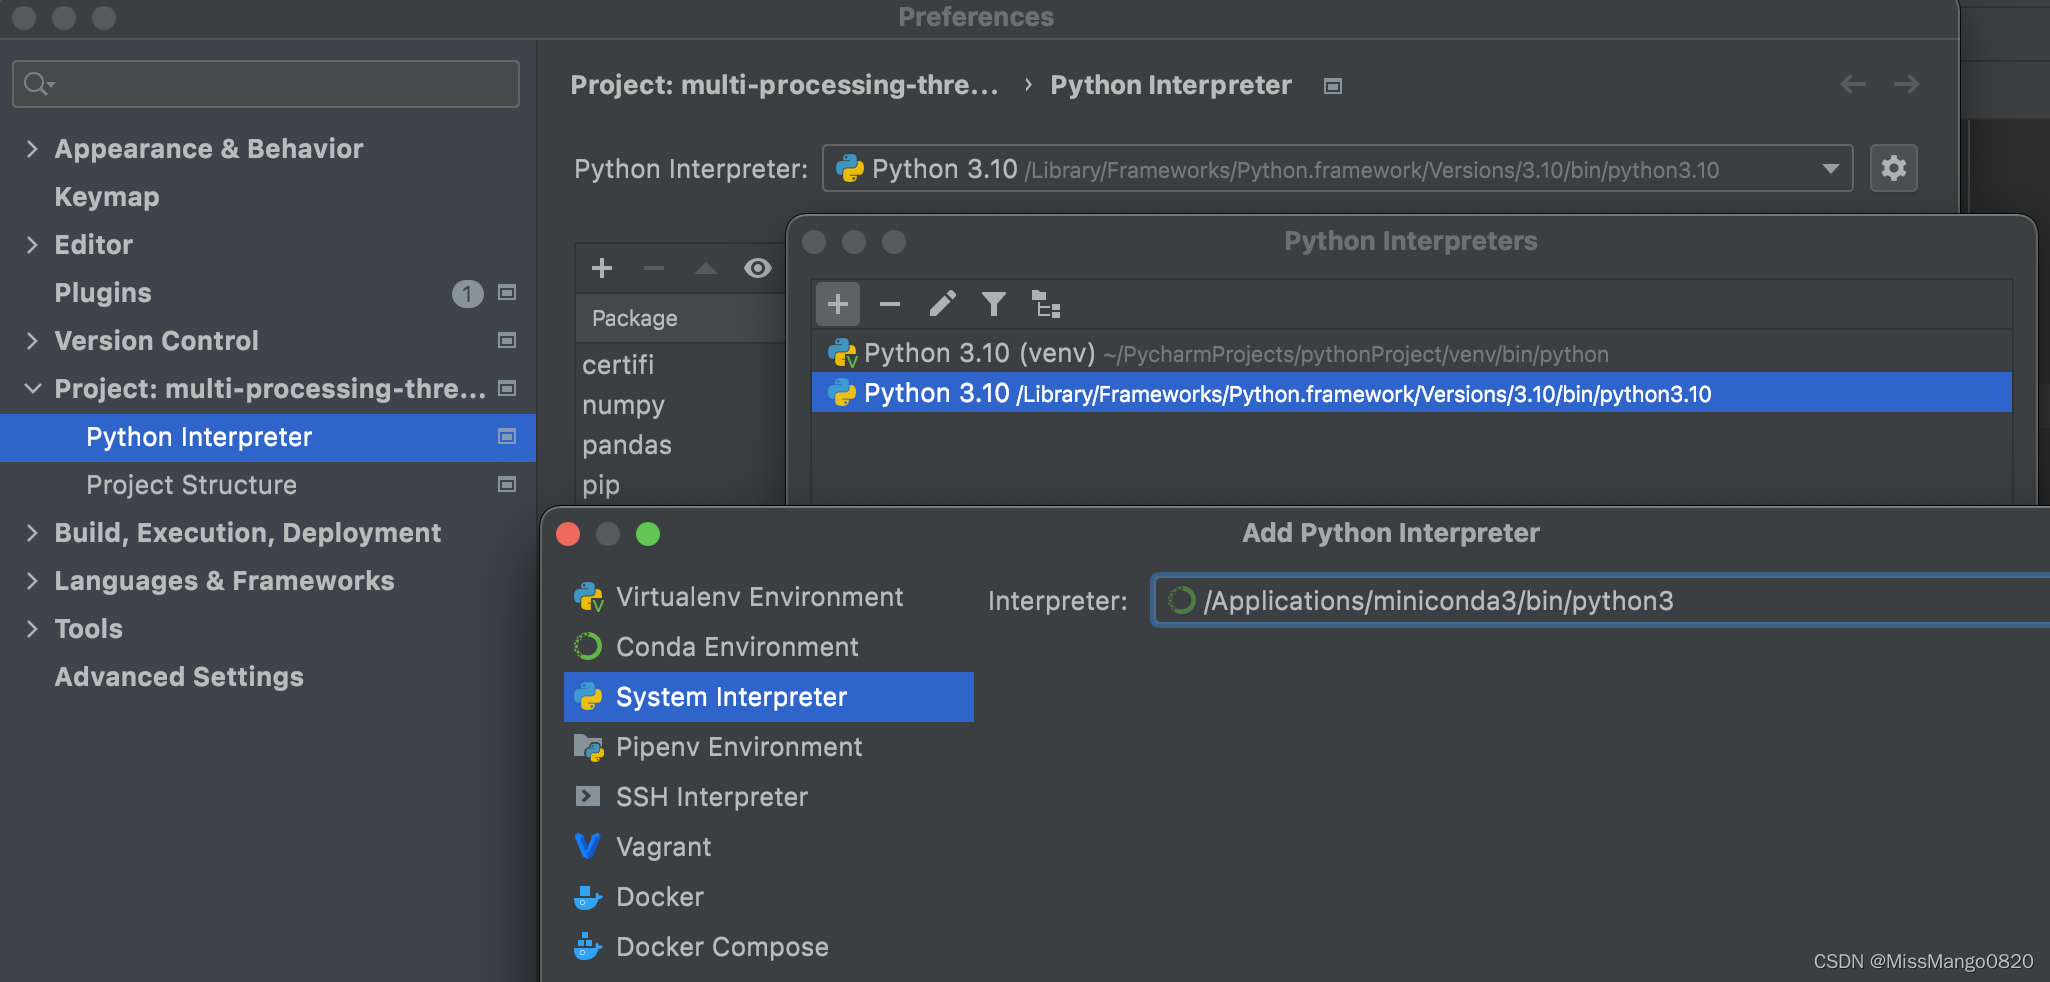Select Vagrant interpreter option

point(768,847)
